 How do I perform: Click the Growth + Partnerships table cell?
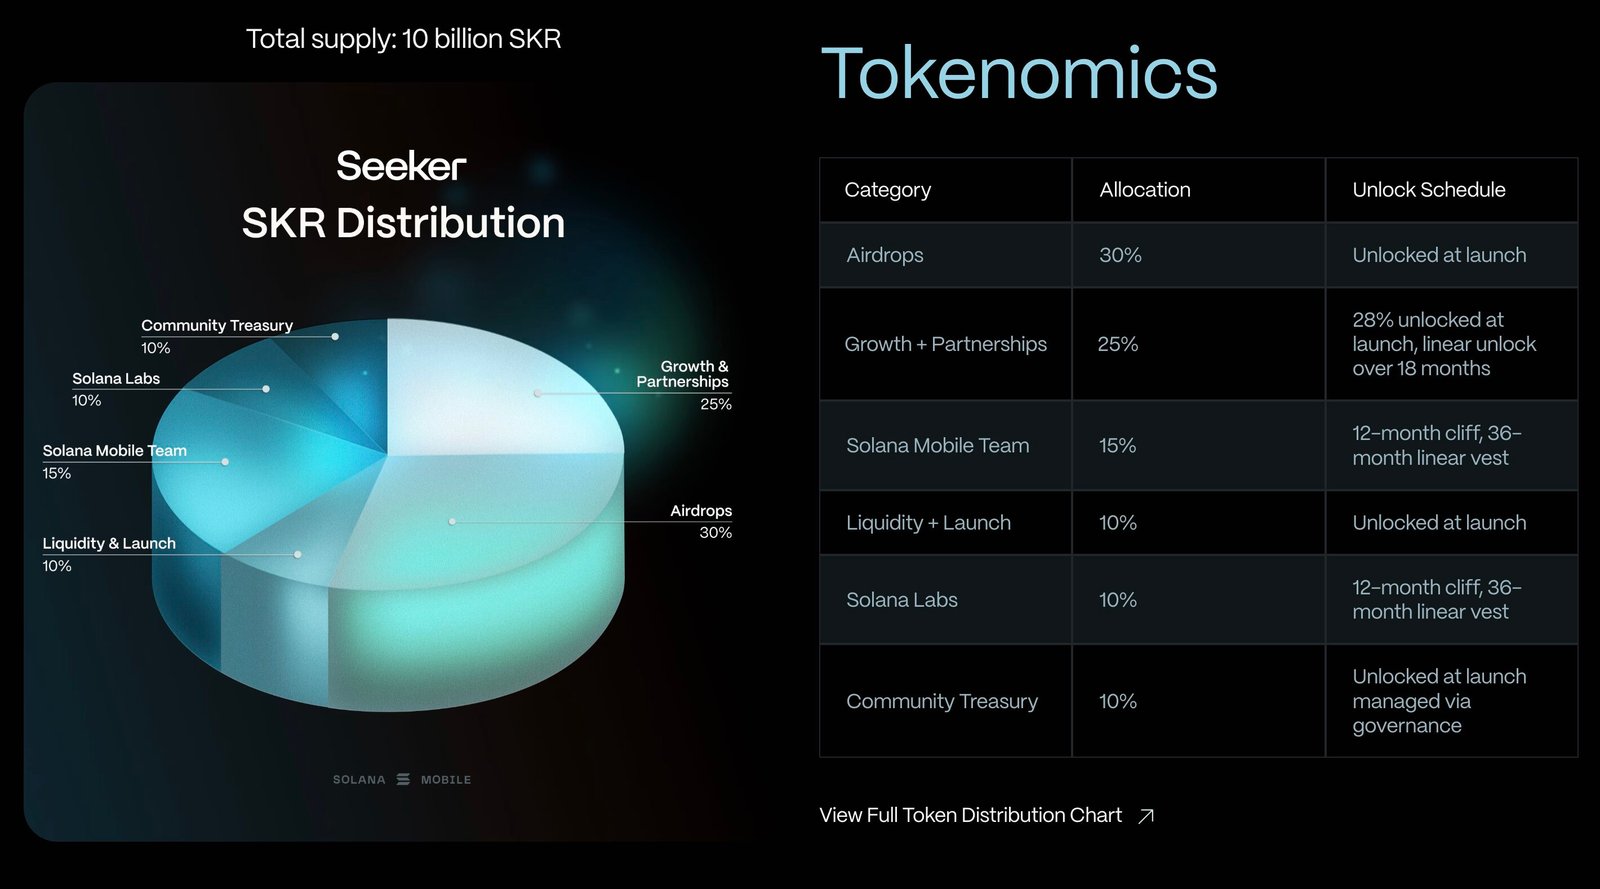click(x=945, y=344)
